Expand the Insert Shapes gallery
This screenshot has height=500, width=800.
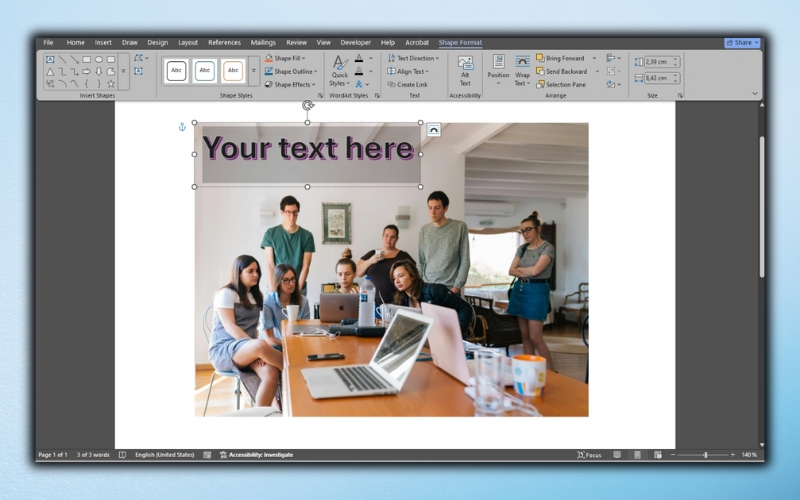pyautogui.click(x=123, y=71)
